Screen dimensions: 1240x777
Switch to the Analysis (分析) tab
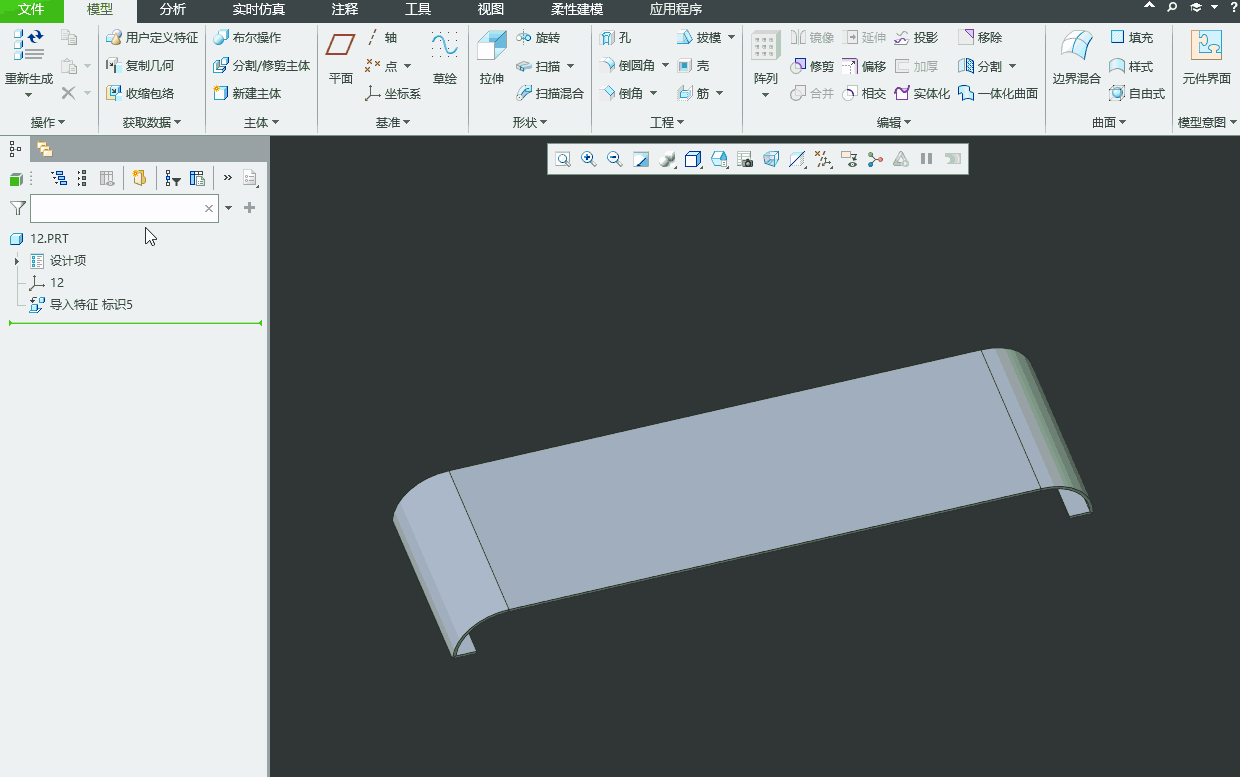[173, 10]
